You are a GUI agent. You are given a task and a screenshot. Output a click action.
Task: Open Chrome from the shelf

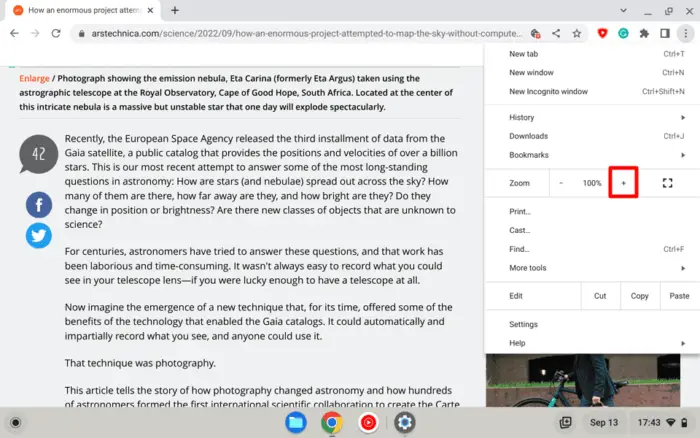332,422
